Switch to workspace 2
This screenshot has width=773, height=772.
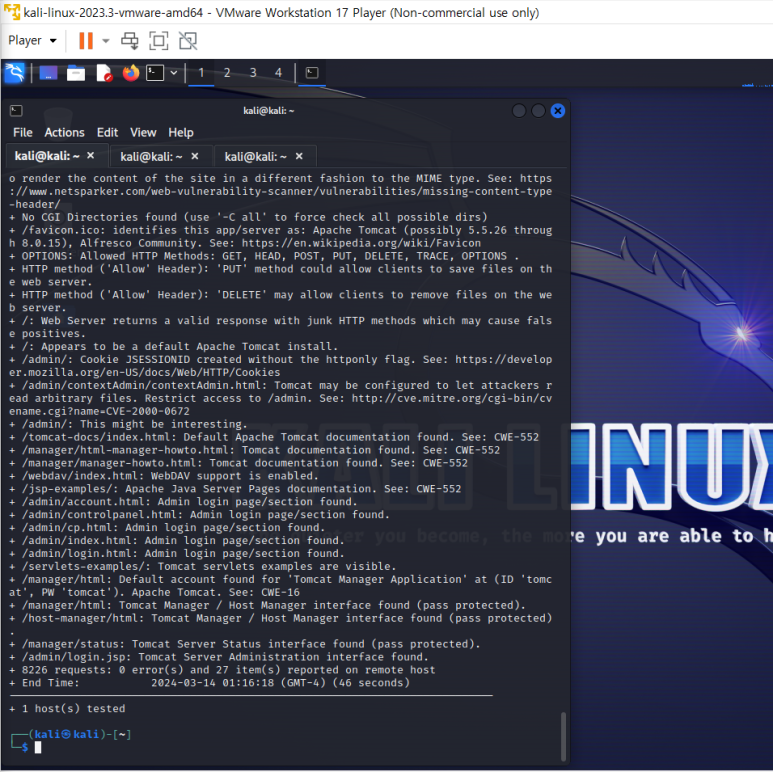click(x=227, y=73)
